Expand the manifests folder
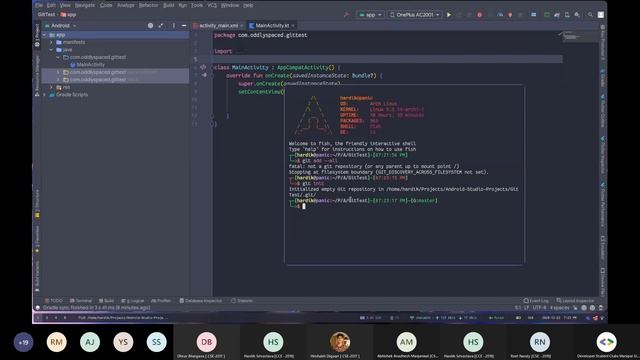The width and height of the screenshot is (640, 360). pos(51,42)
